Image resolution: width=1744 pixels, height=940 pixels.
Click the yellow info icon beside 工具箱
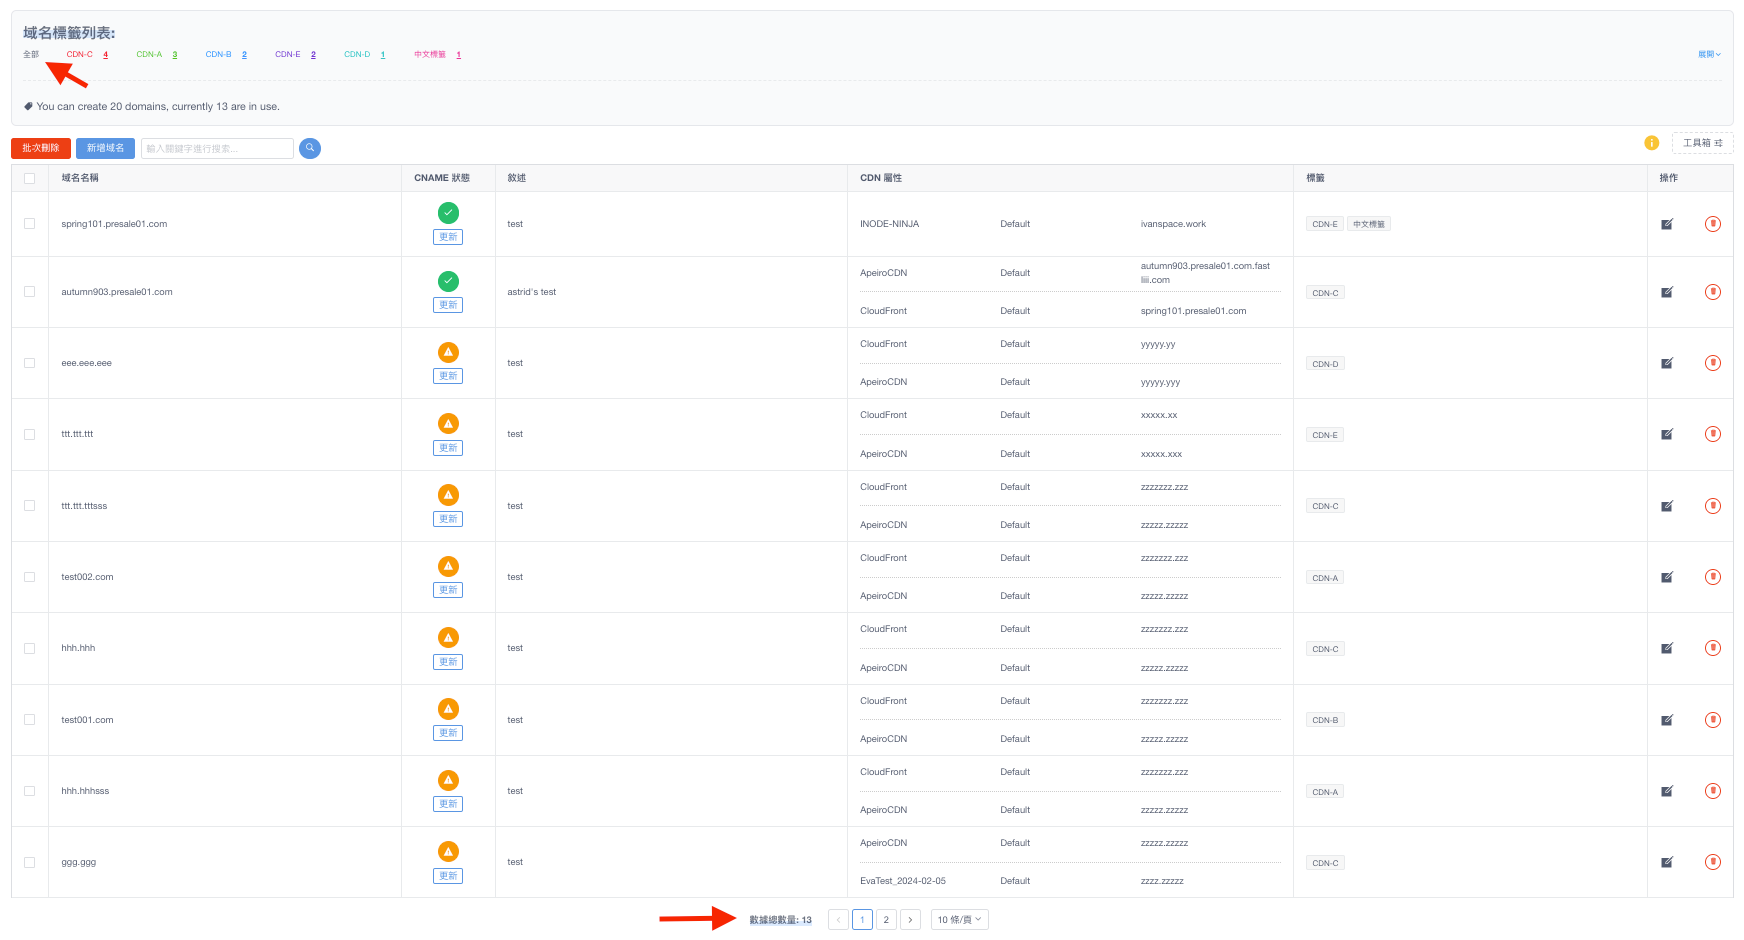coord(1651,143)
